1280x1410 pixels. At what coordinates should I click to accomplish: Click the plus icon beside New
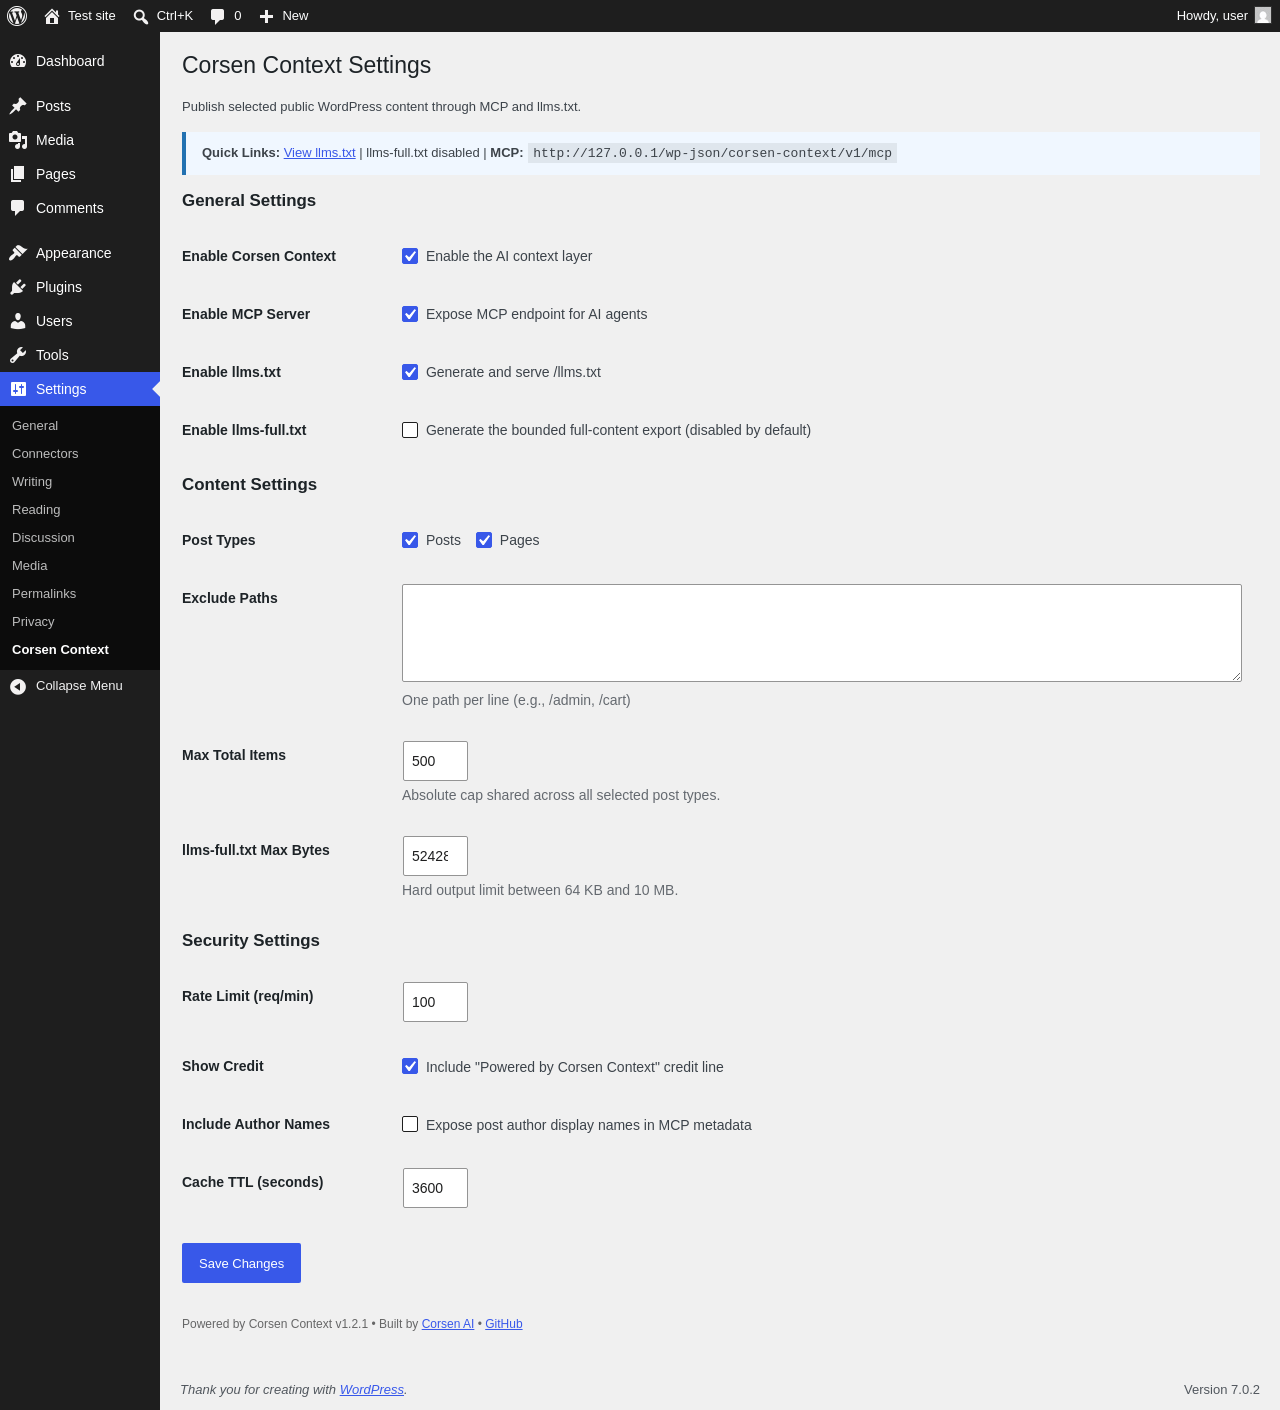pos(267,16)
